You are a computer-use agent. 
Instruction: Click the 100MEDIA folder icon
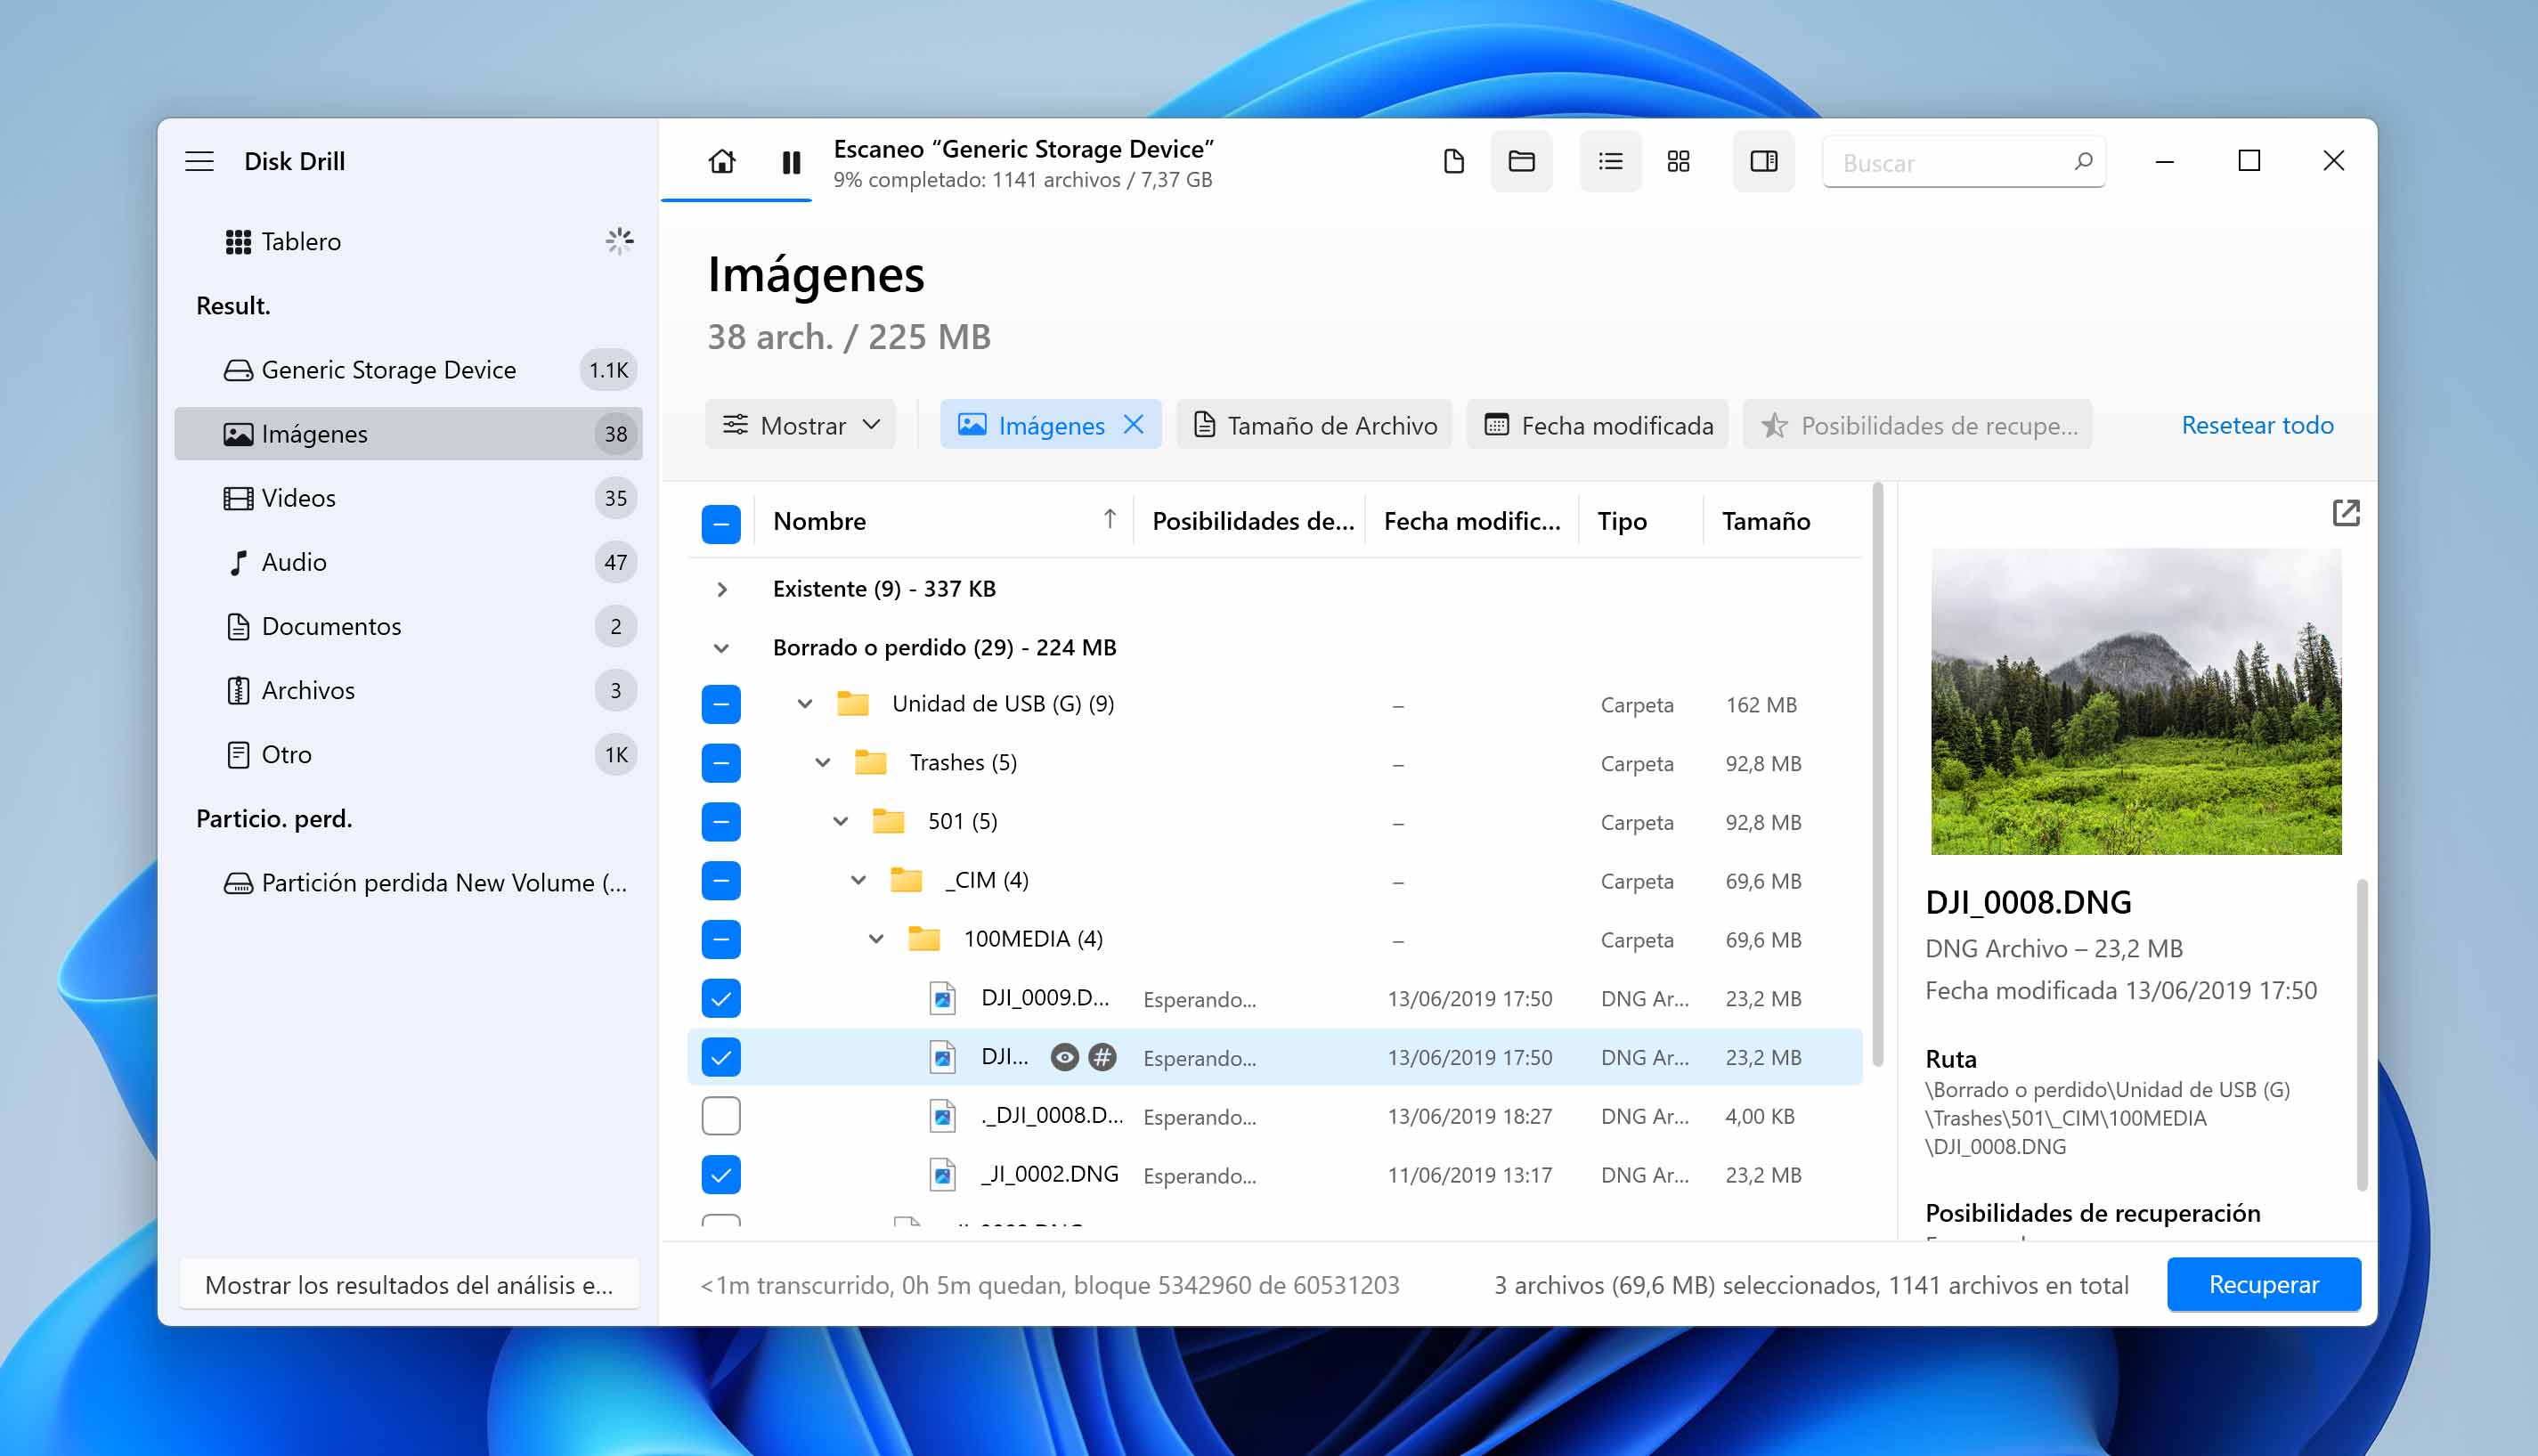(x=924, y=939)
